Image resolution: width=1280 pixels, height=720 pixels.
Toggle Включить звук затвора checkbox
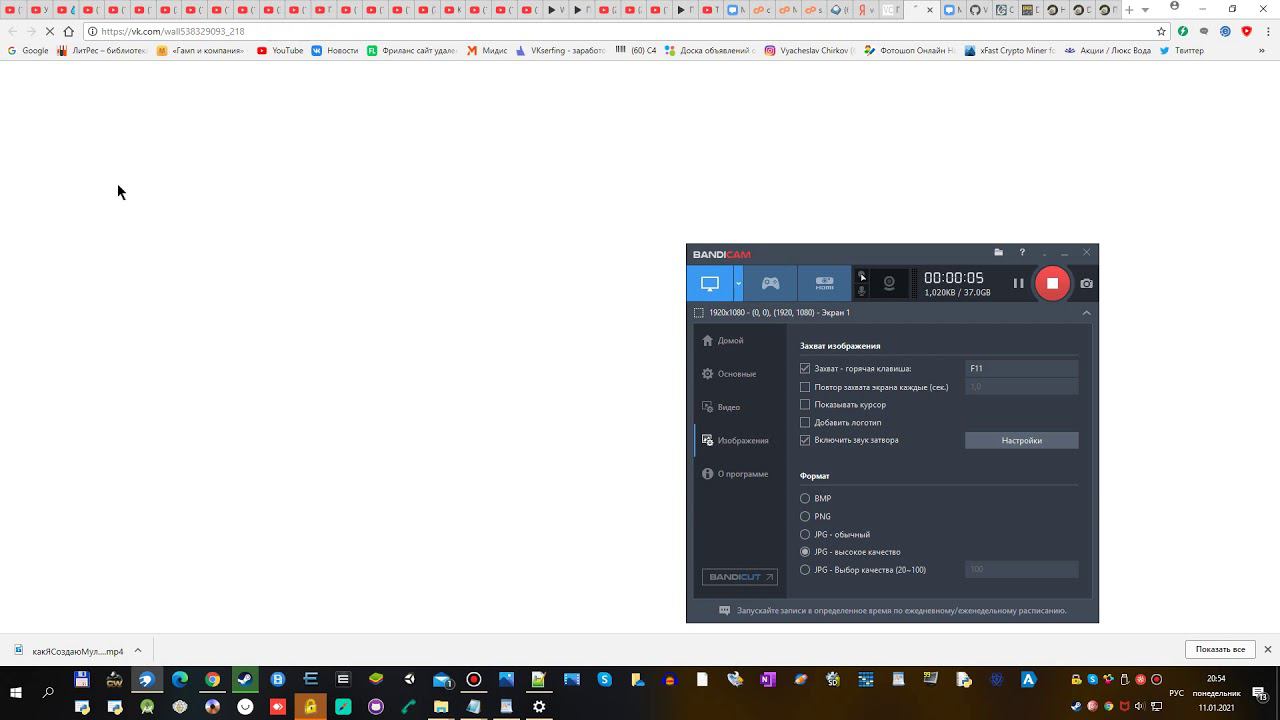click(x=805, y=440)
